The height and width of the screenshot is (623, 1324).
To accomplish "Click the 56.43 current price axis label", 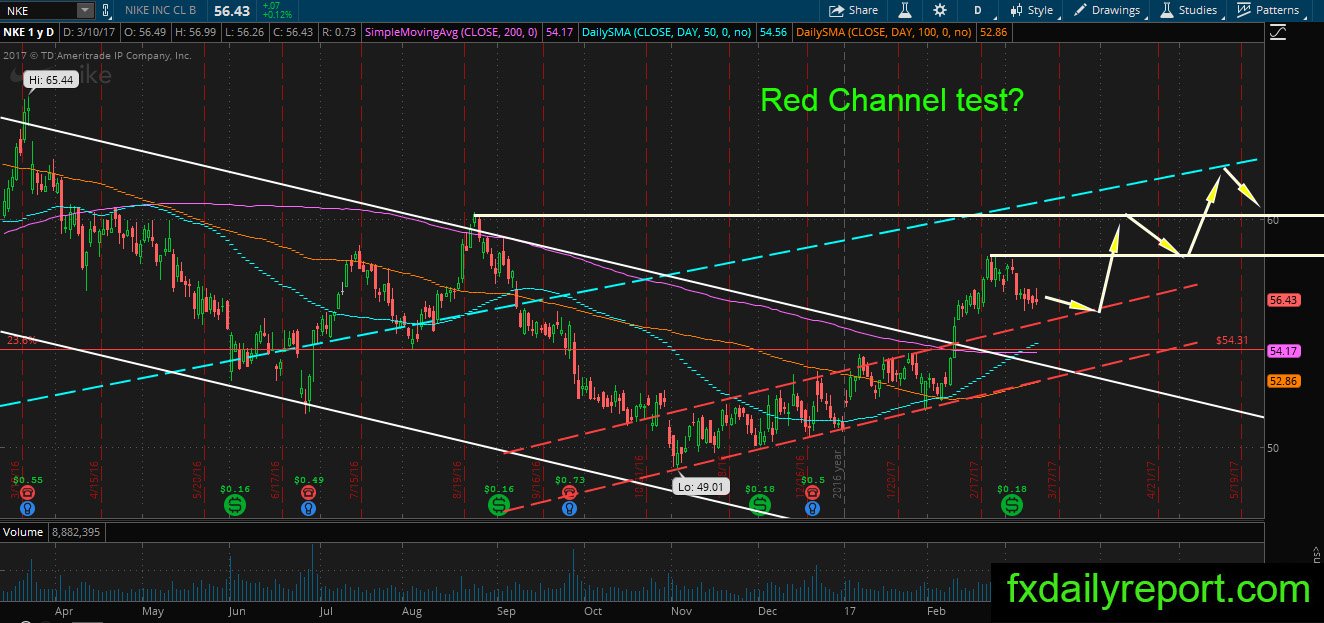I will pyautogui.click(x=1282, y=299).
